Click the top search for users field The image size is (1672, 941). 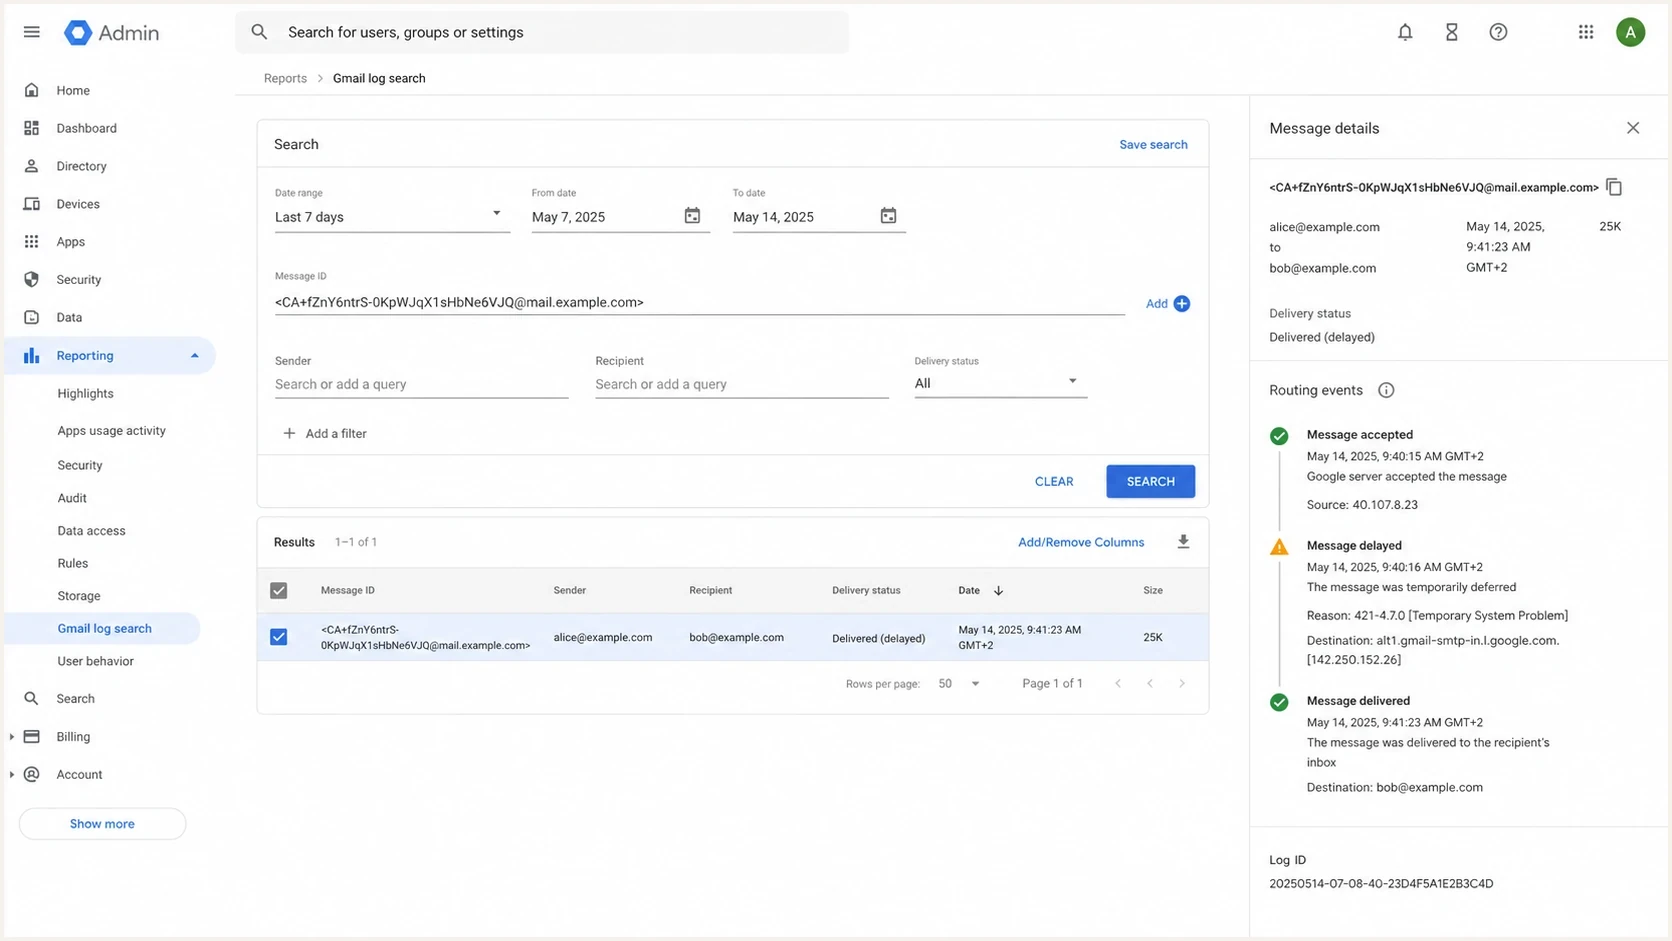point(542,32)
